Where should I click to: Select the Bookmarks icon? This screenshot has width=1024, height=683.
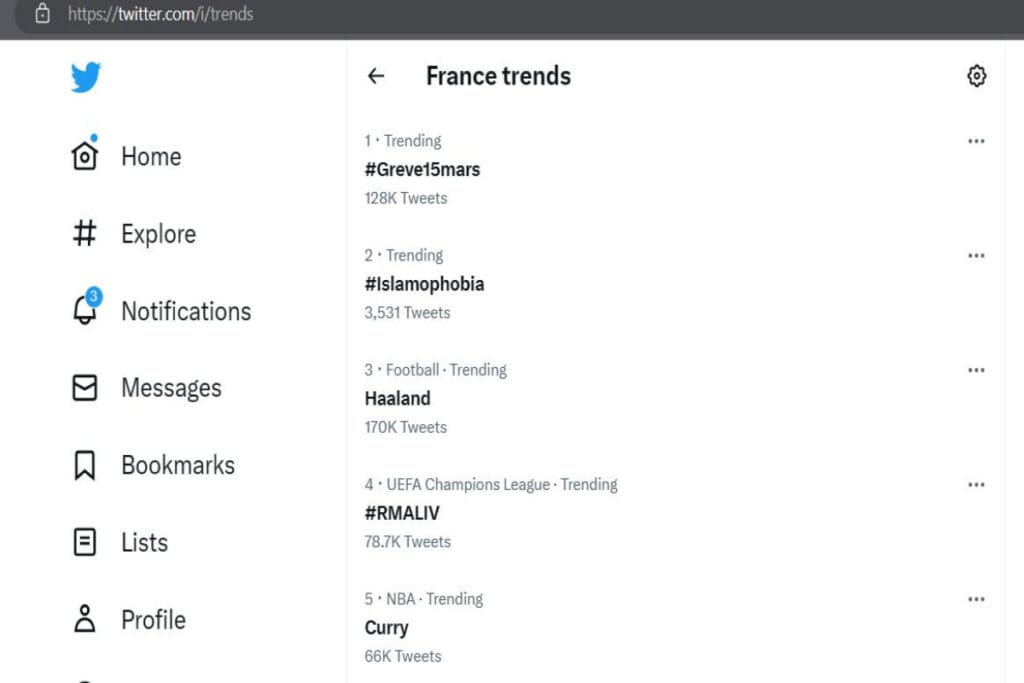(85, 465)
